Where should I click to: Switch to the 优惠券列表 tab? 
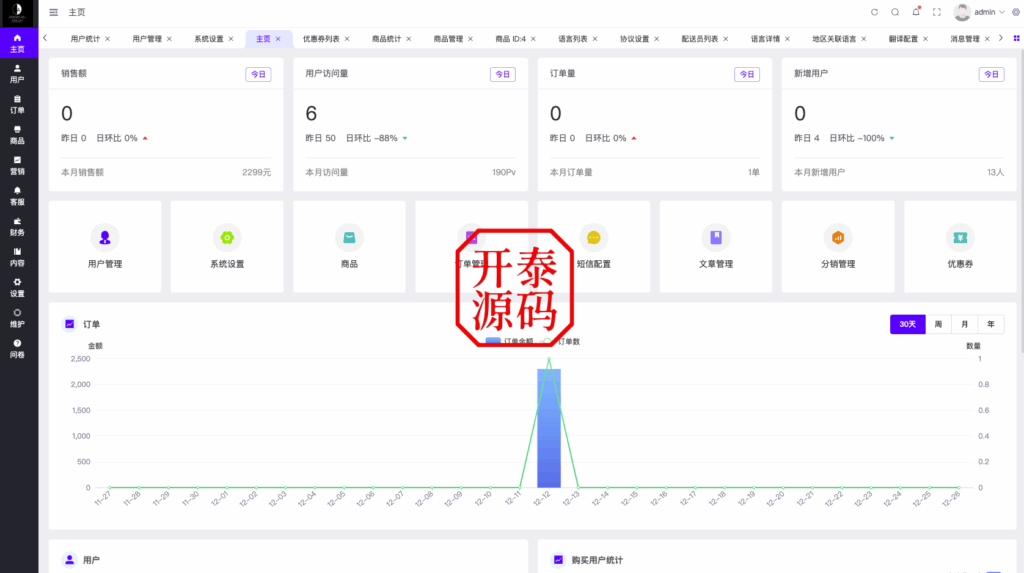point(321,39)
